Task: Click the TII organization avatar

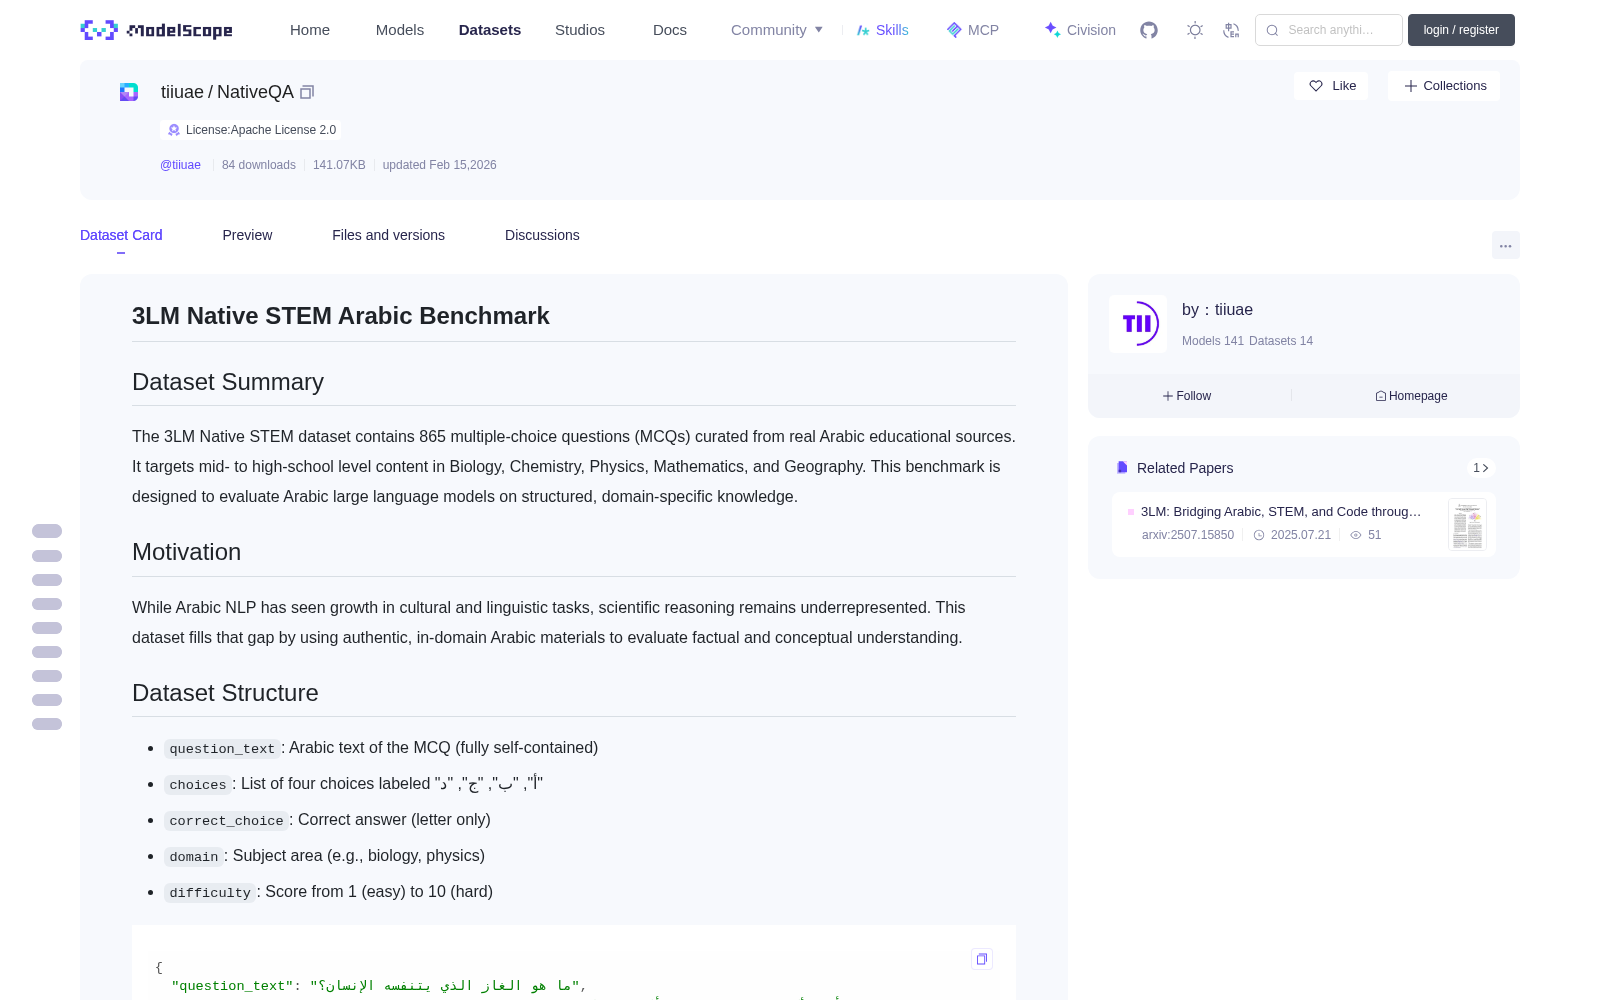Action: (1138, 324)
